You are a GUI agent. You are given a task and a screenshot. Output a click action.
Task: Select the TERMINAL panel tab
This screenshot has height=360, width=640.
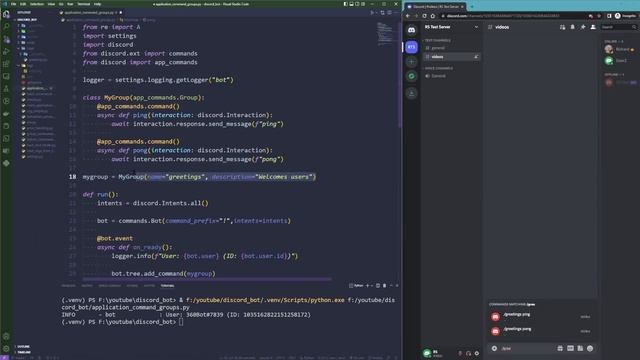(x=167, y=286)
